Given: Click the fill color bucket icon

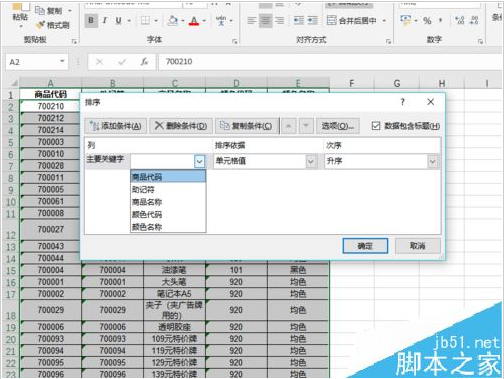Looking at the screenshot, I should 173,21.
